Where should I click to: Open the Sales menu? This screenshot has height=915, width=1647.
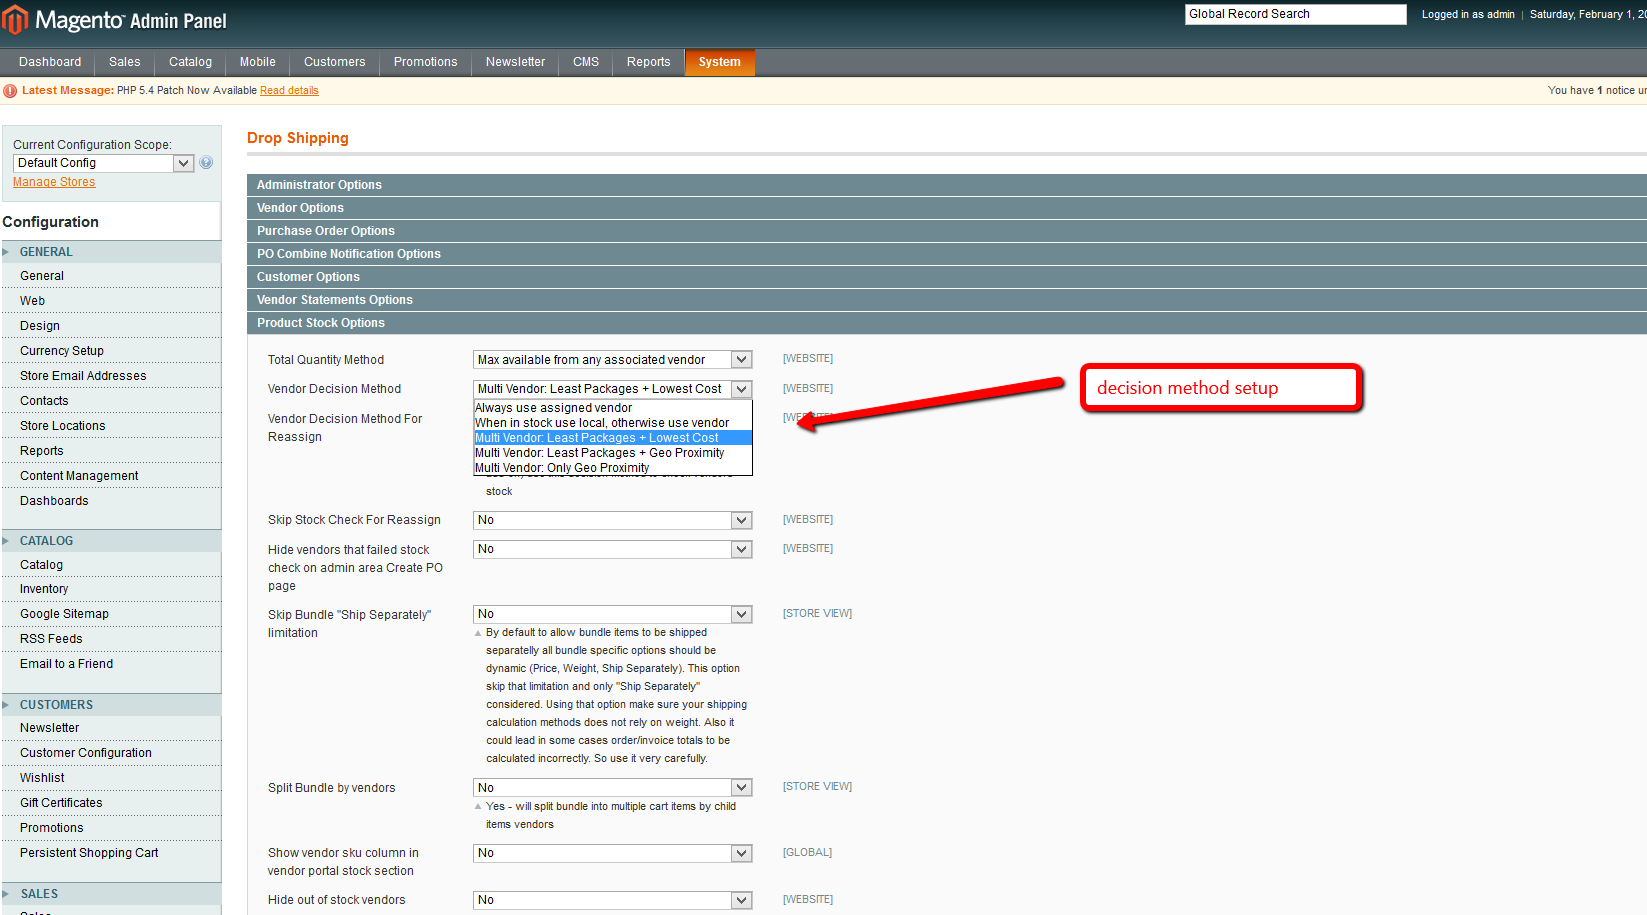pyautogui.click(x=125, y=62)
